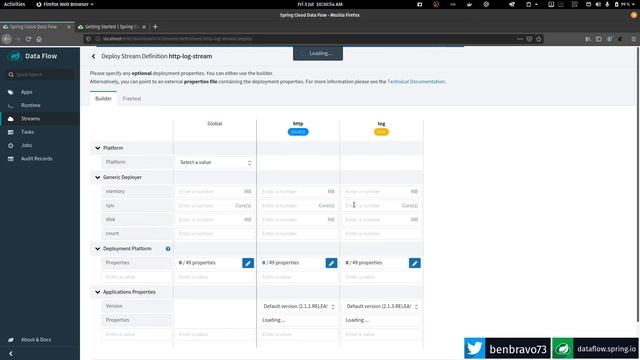Open Firefox hamburger menu
Screen dimensions: 640x360
(x=633, y=39)
